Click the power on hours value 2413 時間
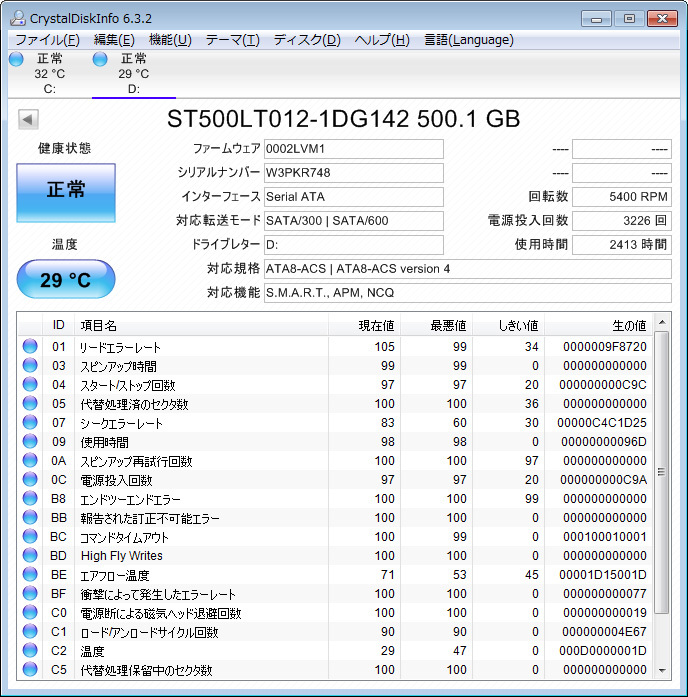The height and width of the screenshot is (697, 688). (x=622, y=245)
